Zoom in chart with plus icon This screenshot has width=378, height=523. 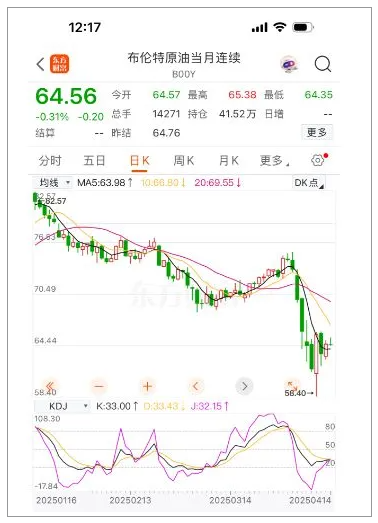click(147, 386)
